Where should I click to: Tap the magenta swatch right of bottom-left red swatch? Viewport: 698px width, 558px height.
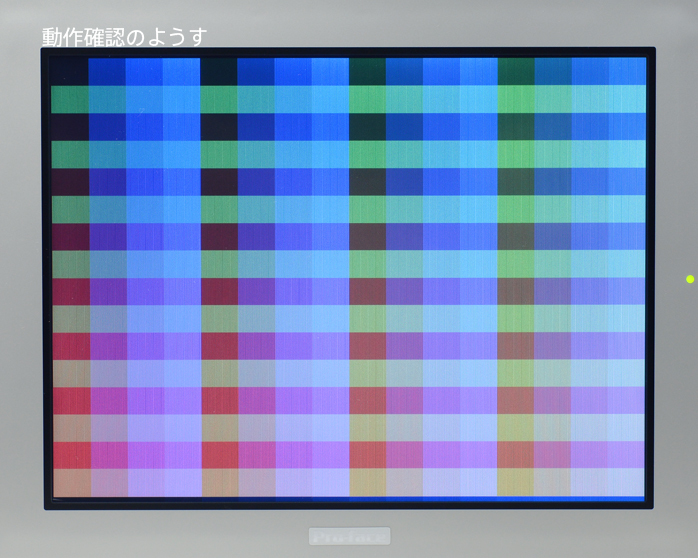click(x=106, y=454)
